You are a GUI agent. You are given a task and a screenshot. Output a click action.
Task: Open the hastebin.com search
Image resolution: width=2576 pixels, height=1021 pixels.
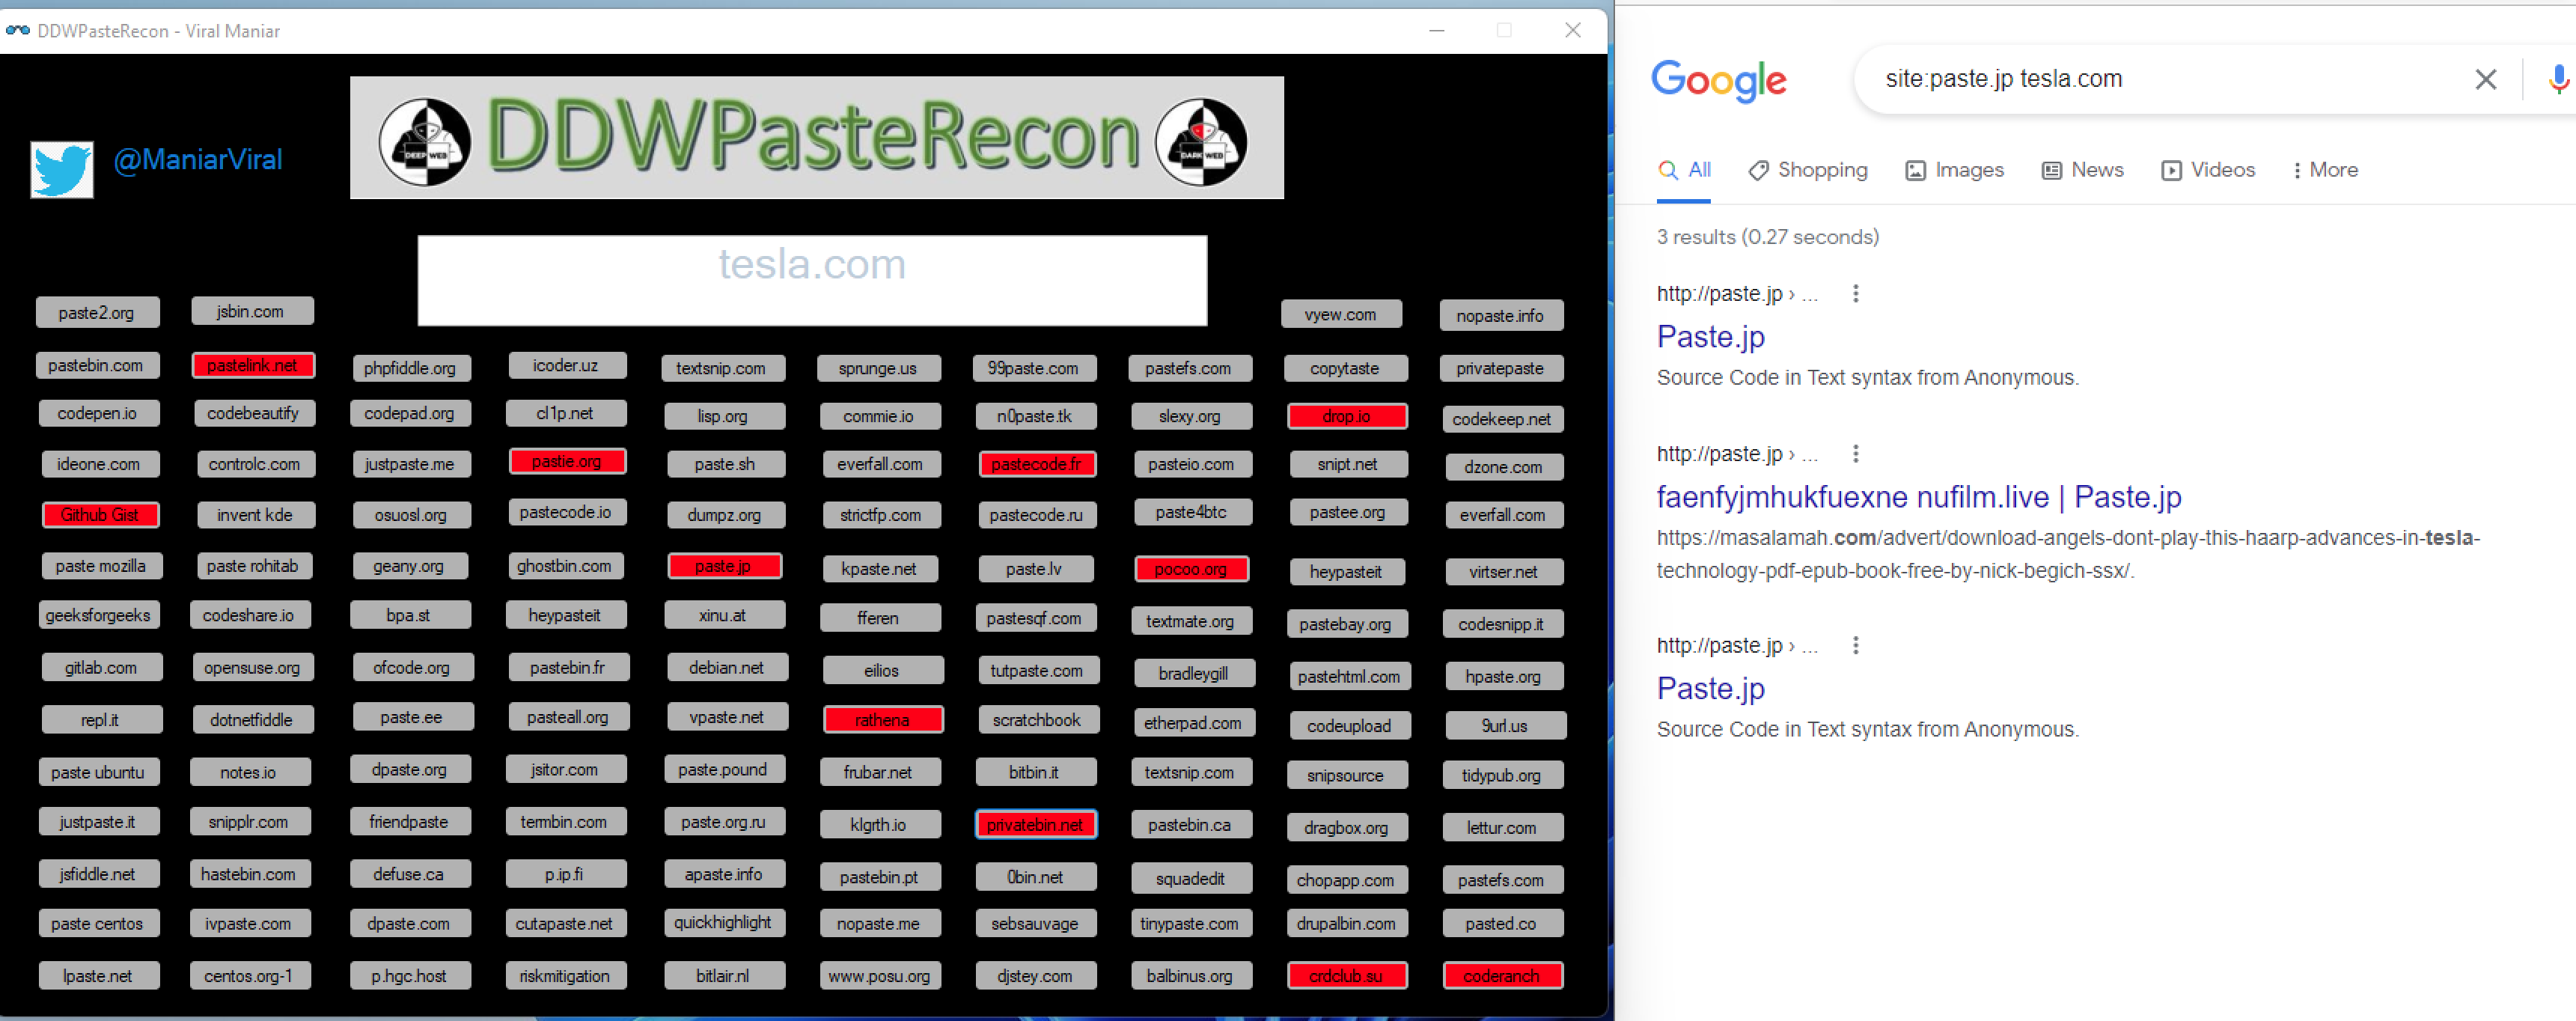point(250,874)
